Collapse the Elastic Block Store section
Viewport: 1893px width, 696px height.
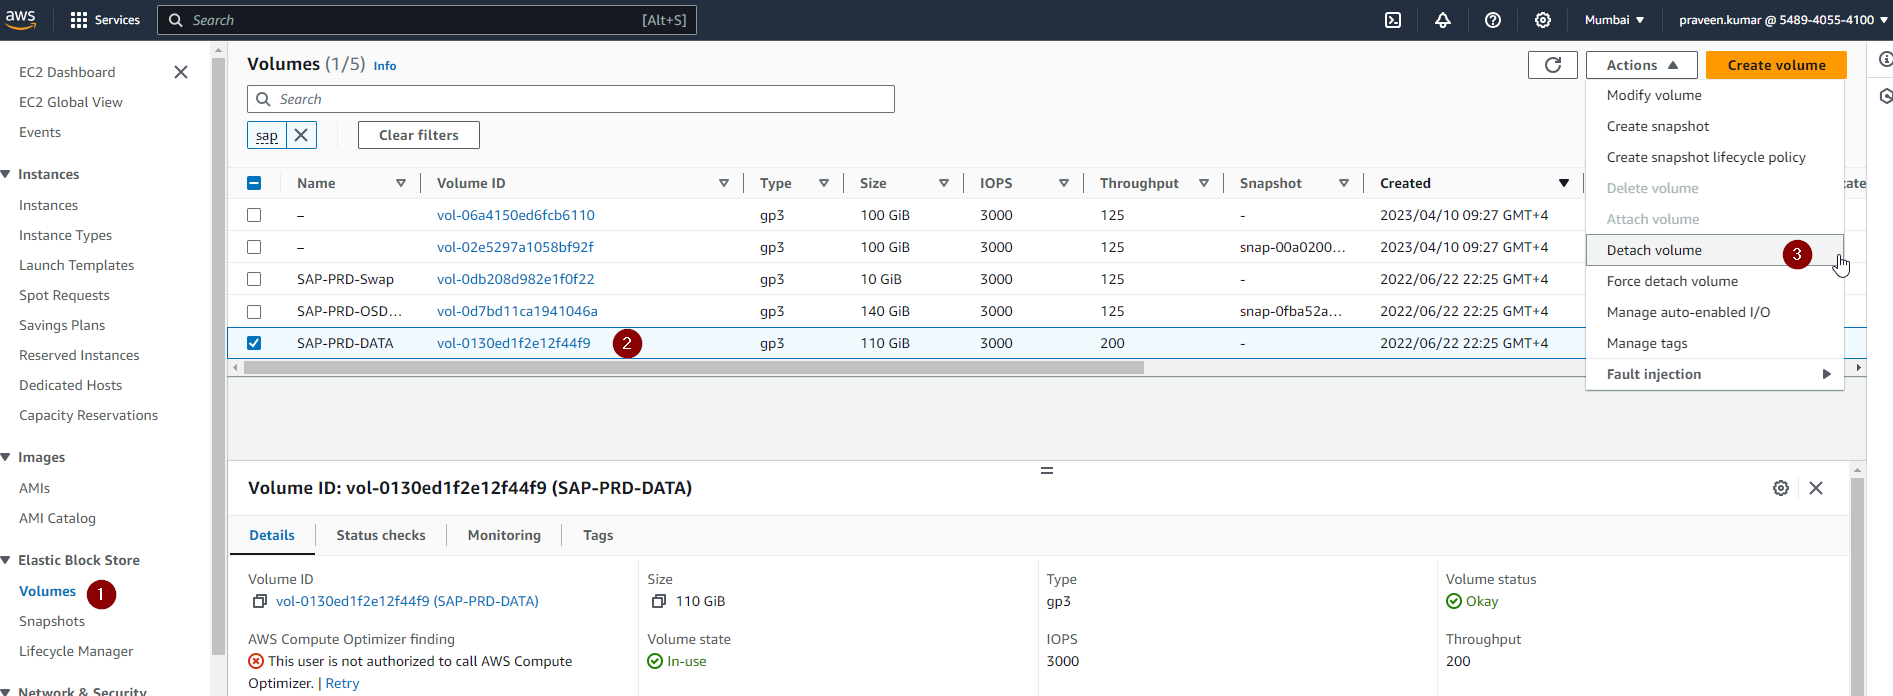[x=6, y=560]
